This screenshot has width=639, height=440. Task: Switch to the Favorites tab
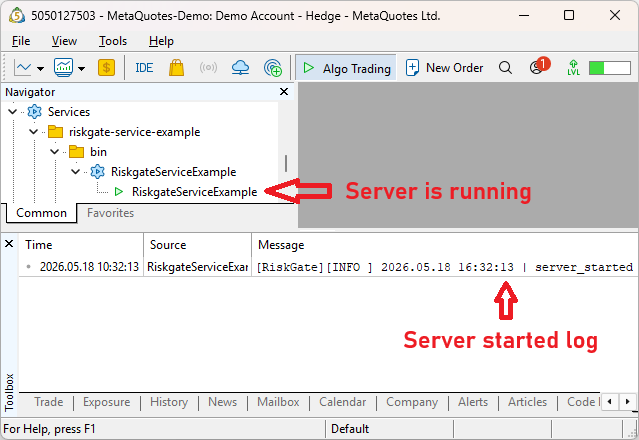[x=110, y=213]
